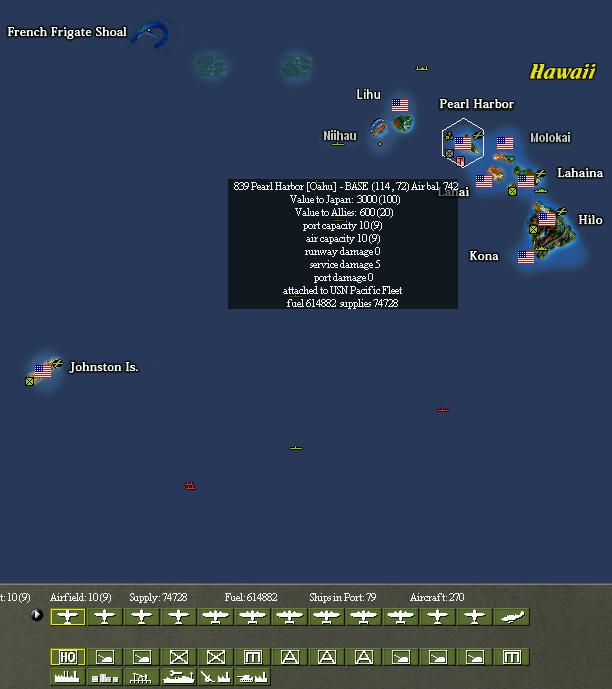
Task: Open the warship icon in bottom row
Action: point(179,677)
